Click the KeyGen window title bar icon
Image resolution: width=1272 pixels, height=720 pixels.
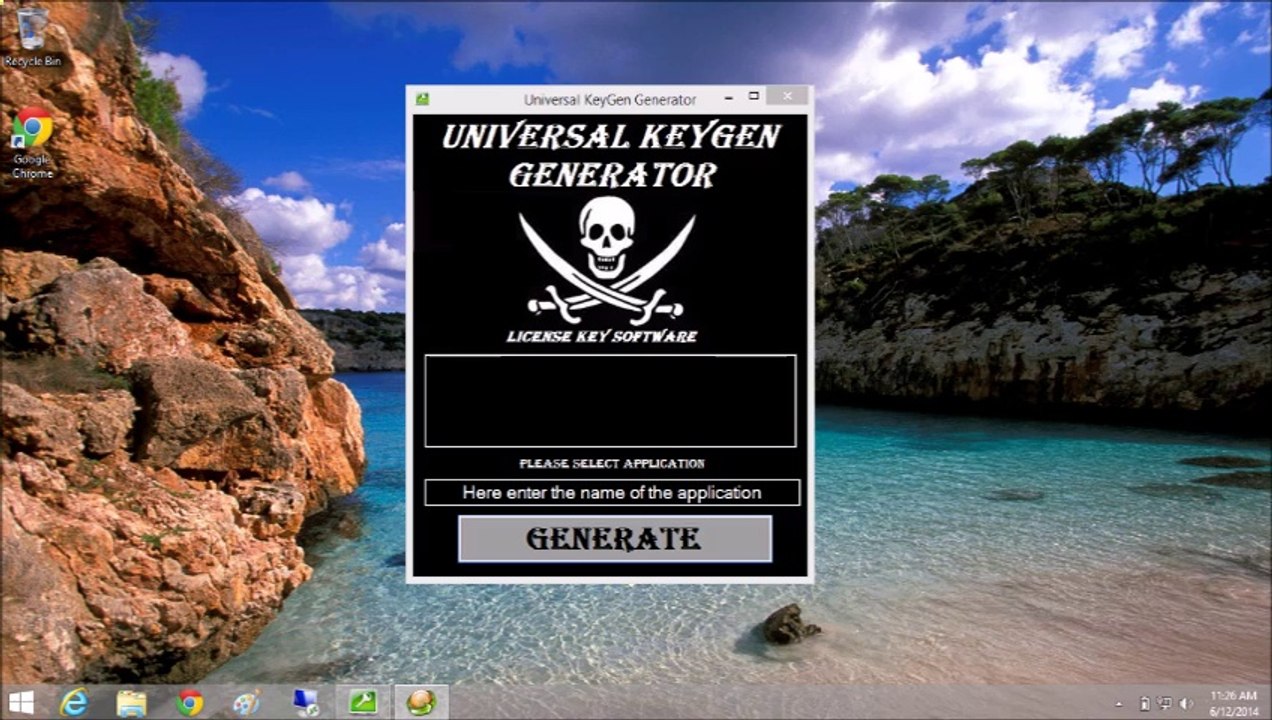[x=423, y=99]
